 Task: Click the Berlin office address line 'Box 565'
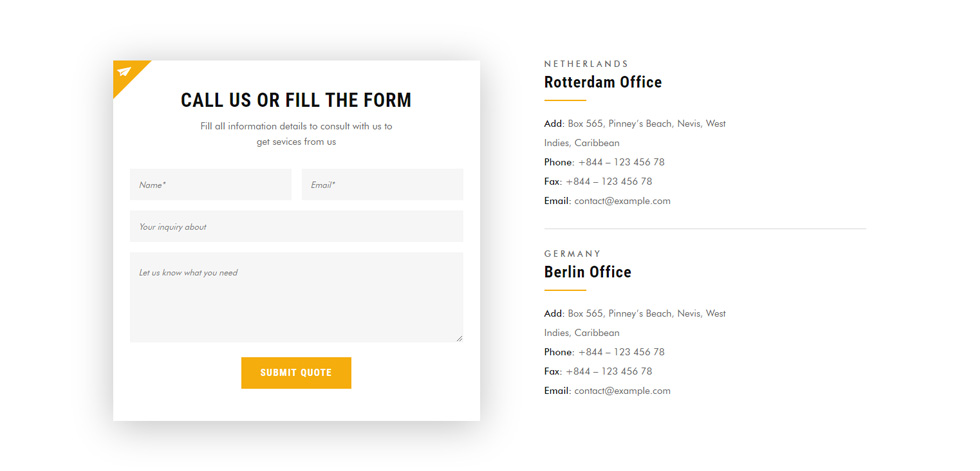point(647,314)
